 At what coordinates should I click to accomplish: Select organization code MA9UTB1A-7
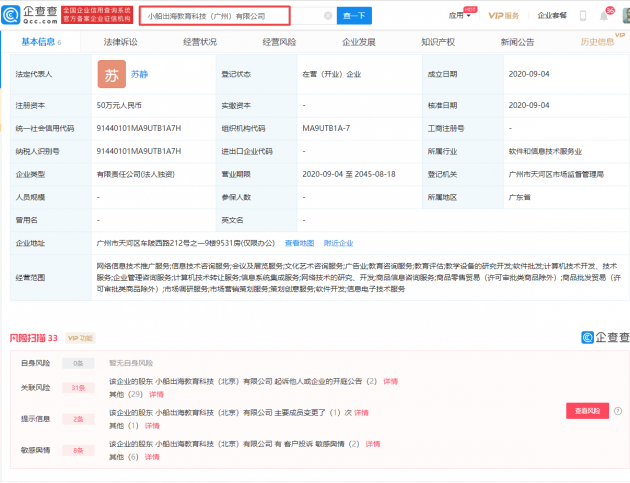326,128
